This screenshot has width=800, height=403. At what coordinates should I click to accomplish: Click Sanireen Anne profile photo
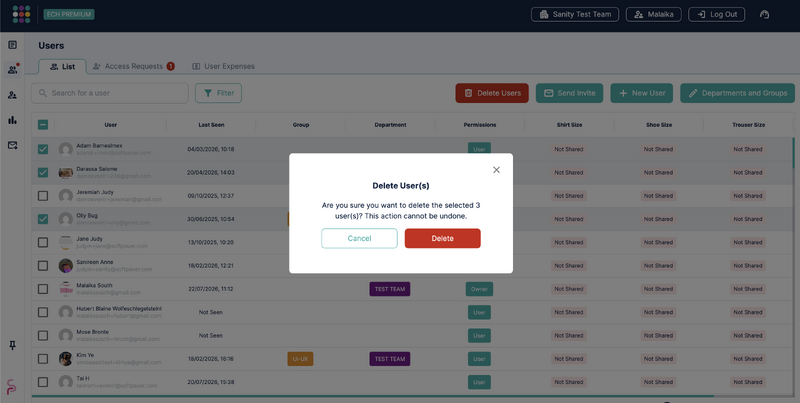click(x=65, y=266)
